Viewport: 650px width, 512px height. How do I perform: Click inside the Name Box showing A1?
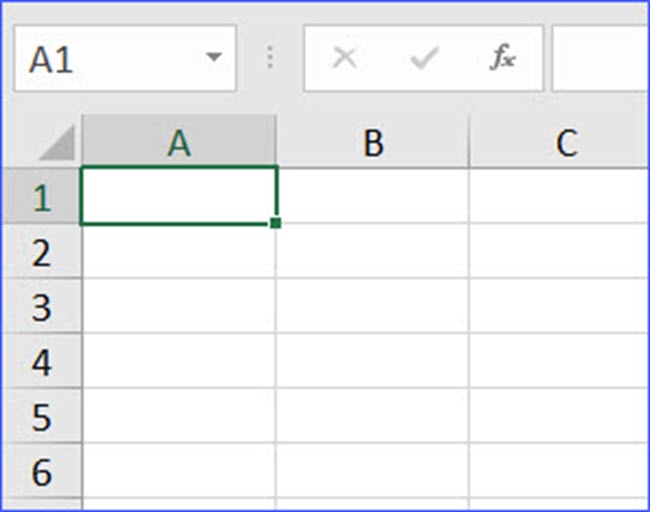(110, 58)
